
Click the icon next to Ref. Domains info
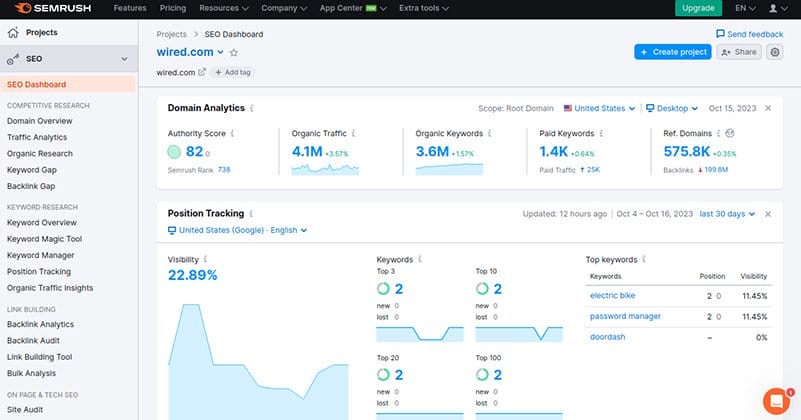tap(730, 133)
